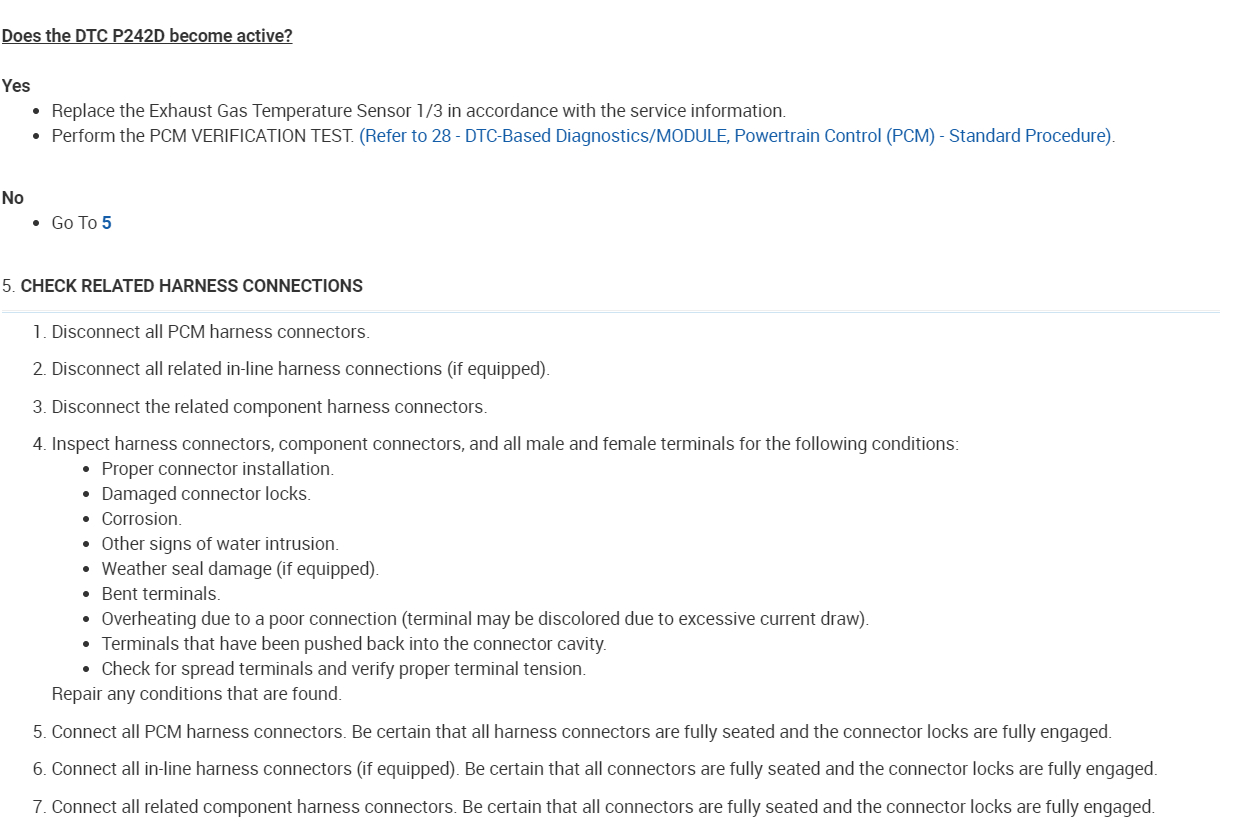Click step 'Disconnect all PCM harness connectors'

210,332
